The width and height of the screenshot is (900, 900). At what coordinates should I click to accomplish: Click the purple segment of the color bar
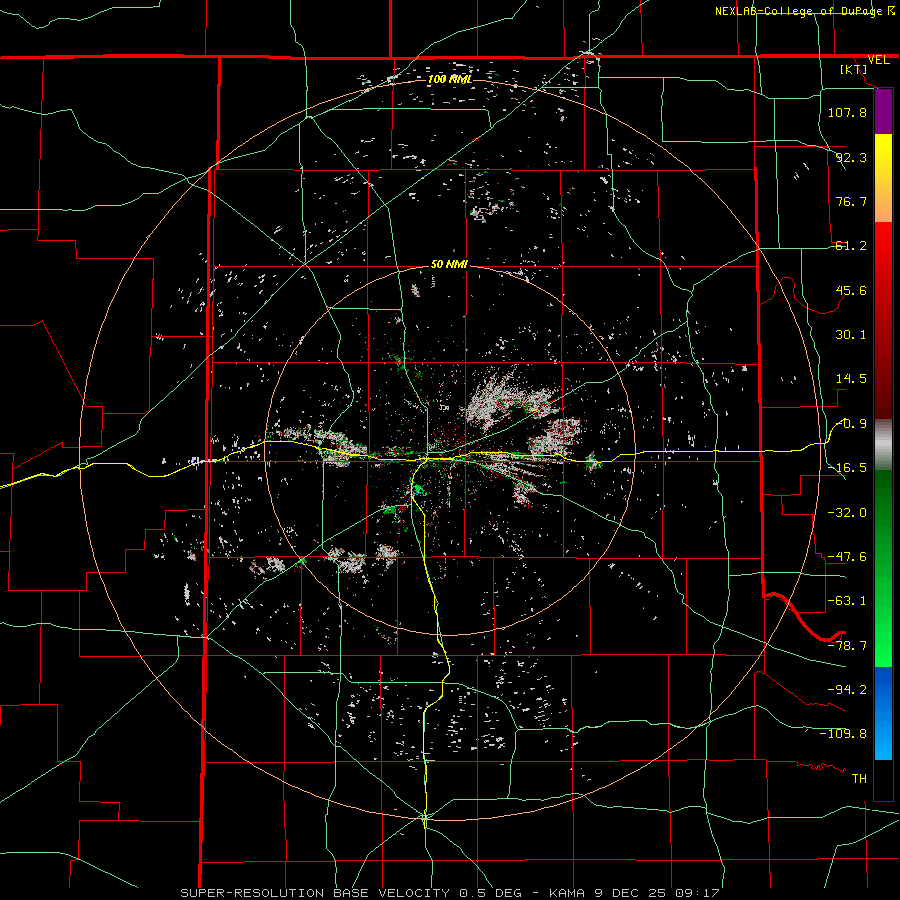pos(883,112)
